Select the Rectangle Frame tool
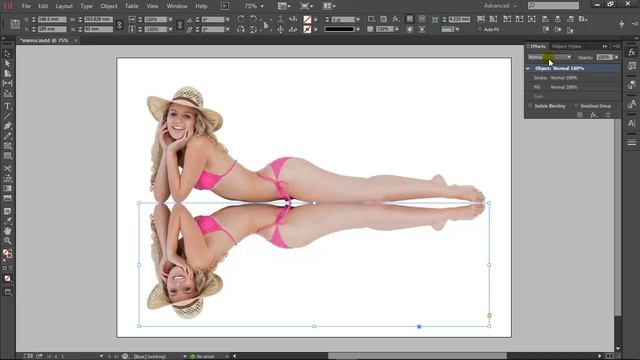Image resolution: width=640 pixels, height=360 pixels. 7,146
